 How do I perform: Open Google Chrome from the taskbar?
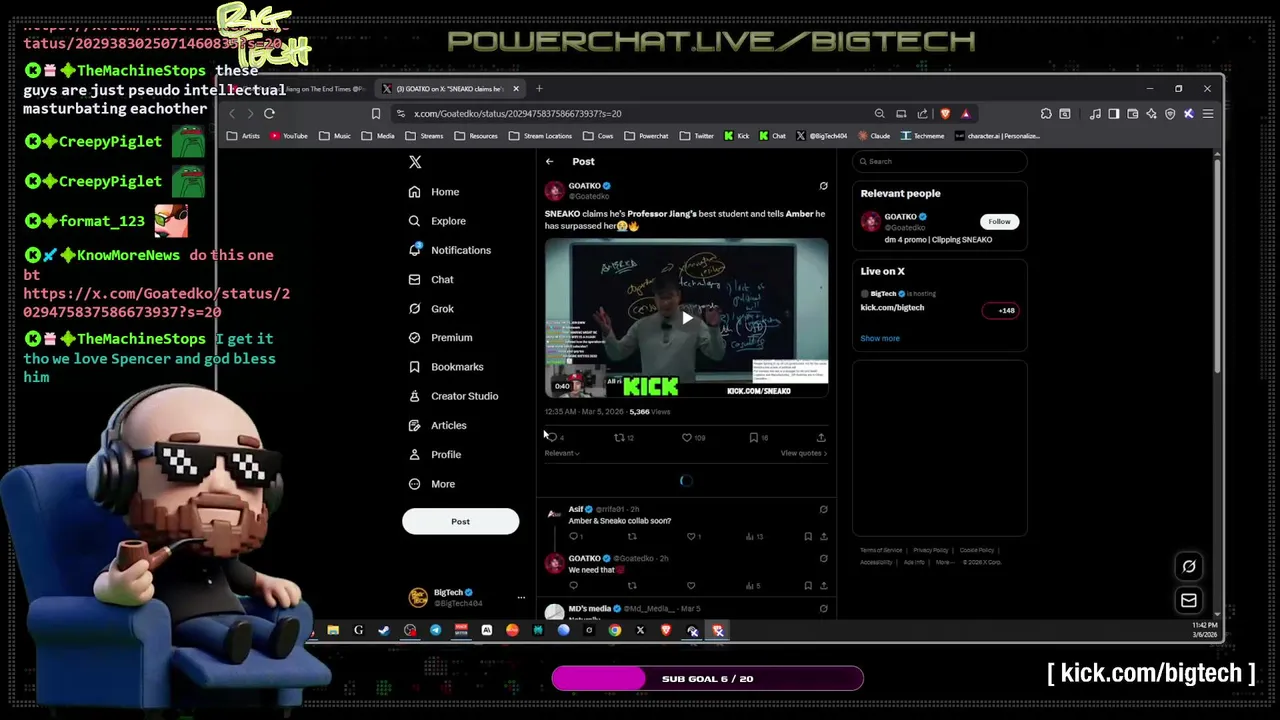pos(615,630)
